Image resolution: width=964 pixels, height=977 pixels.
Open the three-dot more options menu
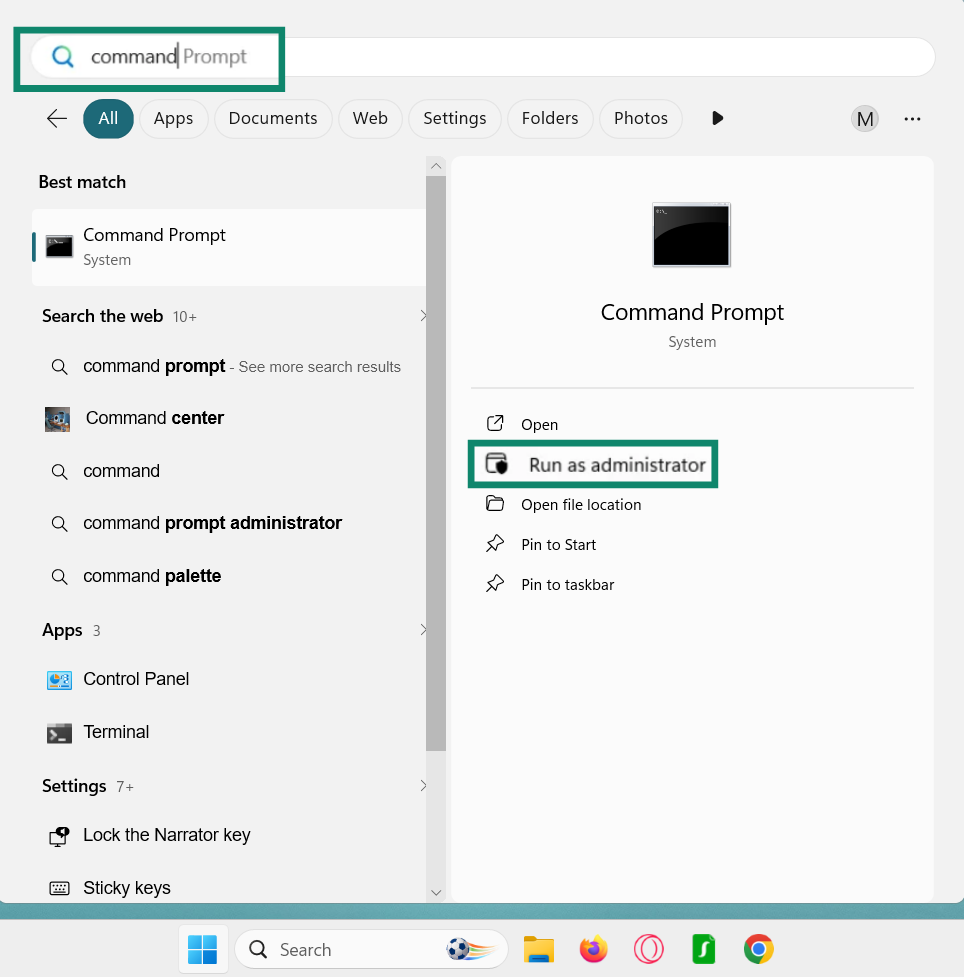(x=912, y=118)
